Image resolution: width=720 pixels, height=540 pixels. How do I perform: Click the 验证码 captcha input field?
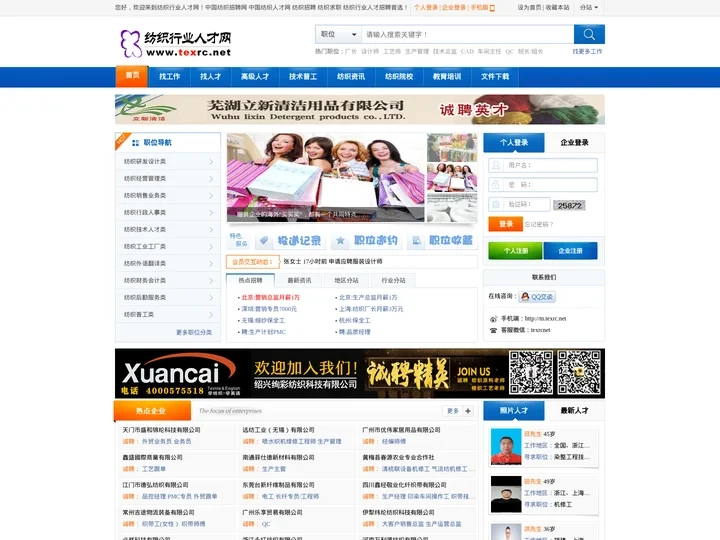click(x=519, y=204)
